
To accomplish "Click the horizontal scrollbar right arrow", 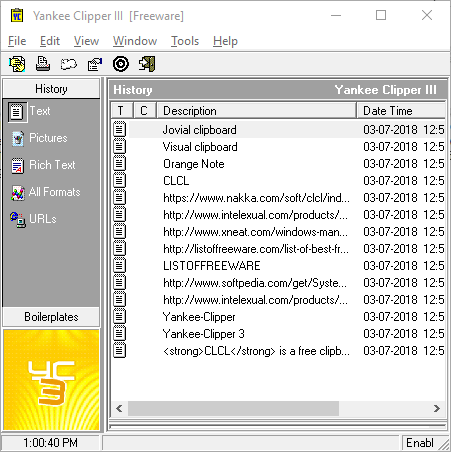I will pyautogui.click(x=437, y=408).
